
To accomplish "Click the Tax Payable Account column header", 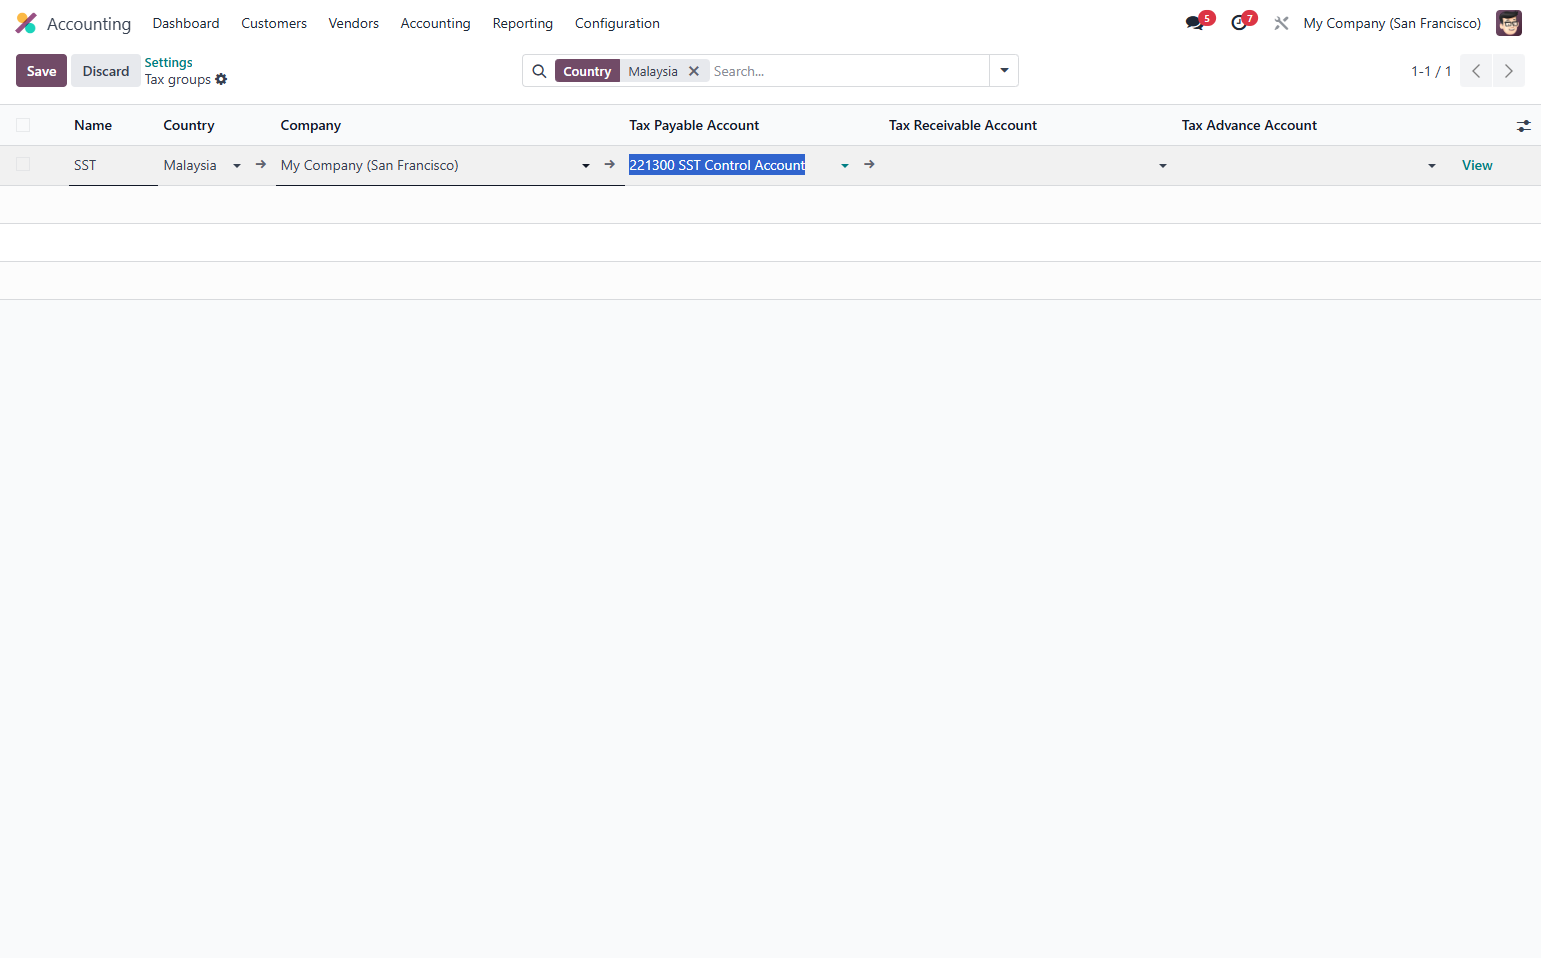I will [x=694, y=126].
